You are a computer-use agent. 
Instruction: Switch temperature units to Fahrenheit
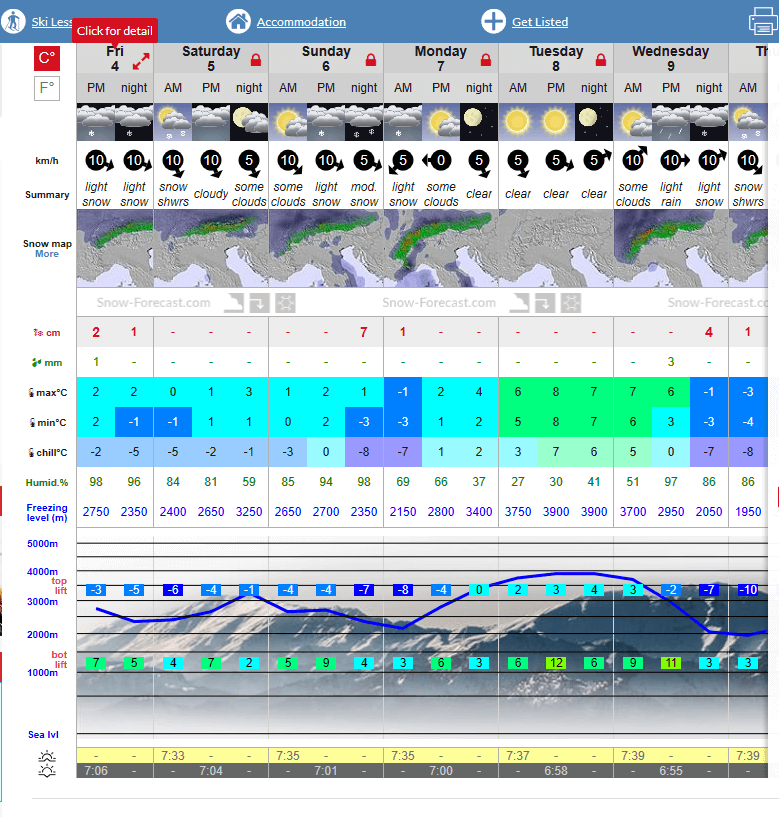47,89
